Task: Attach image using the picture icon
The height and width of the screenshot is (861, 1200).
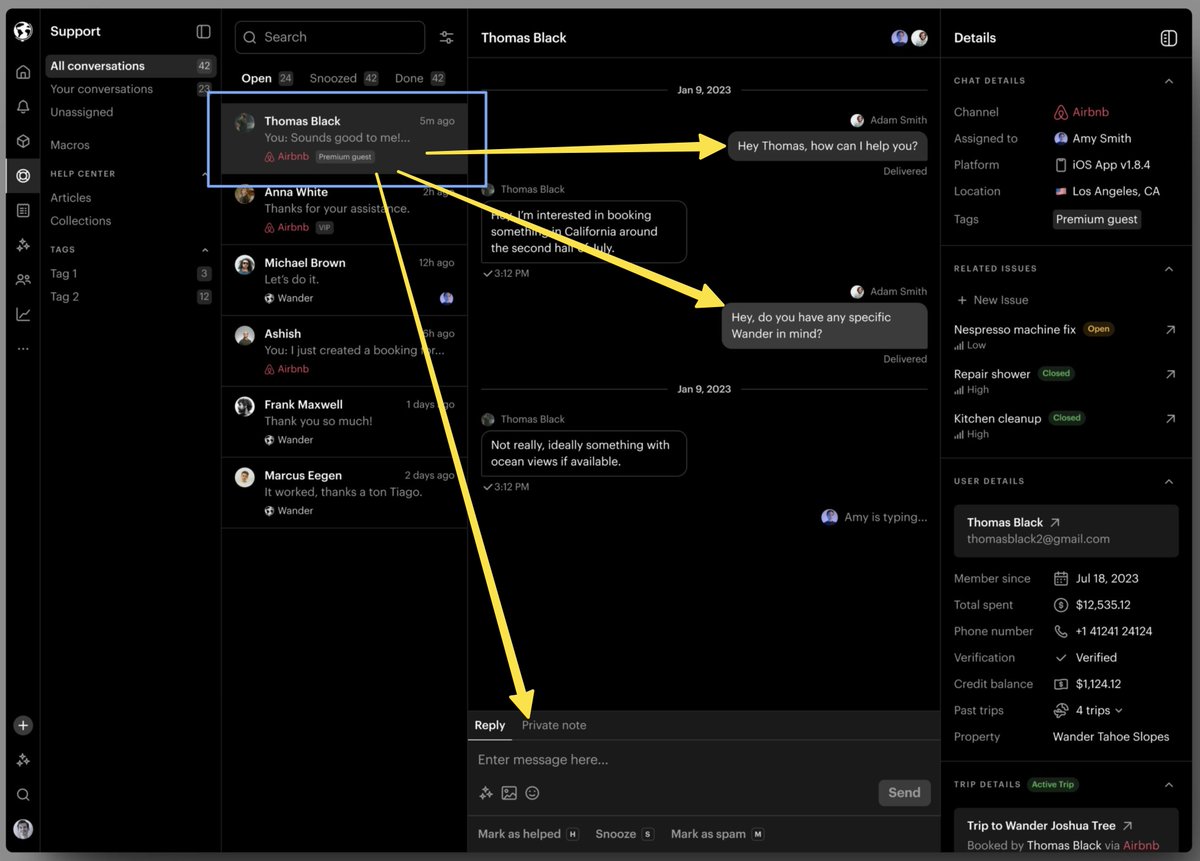Action: [x=509, y=793]
